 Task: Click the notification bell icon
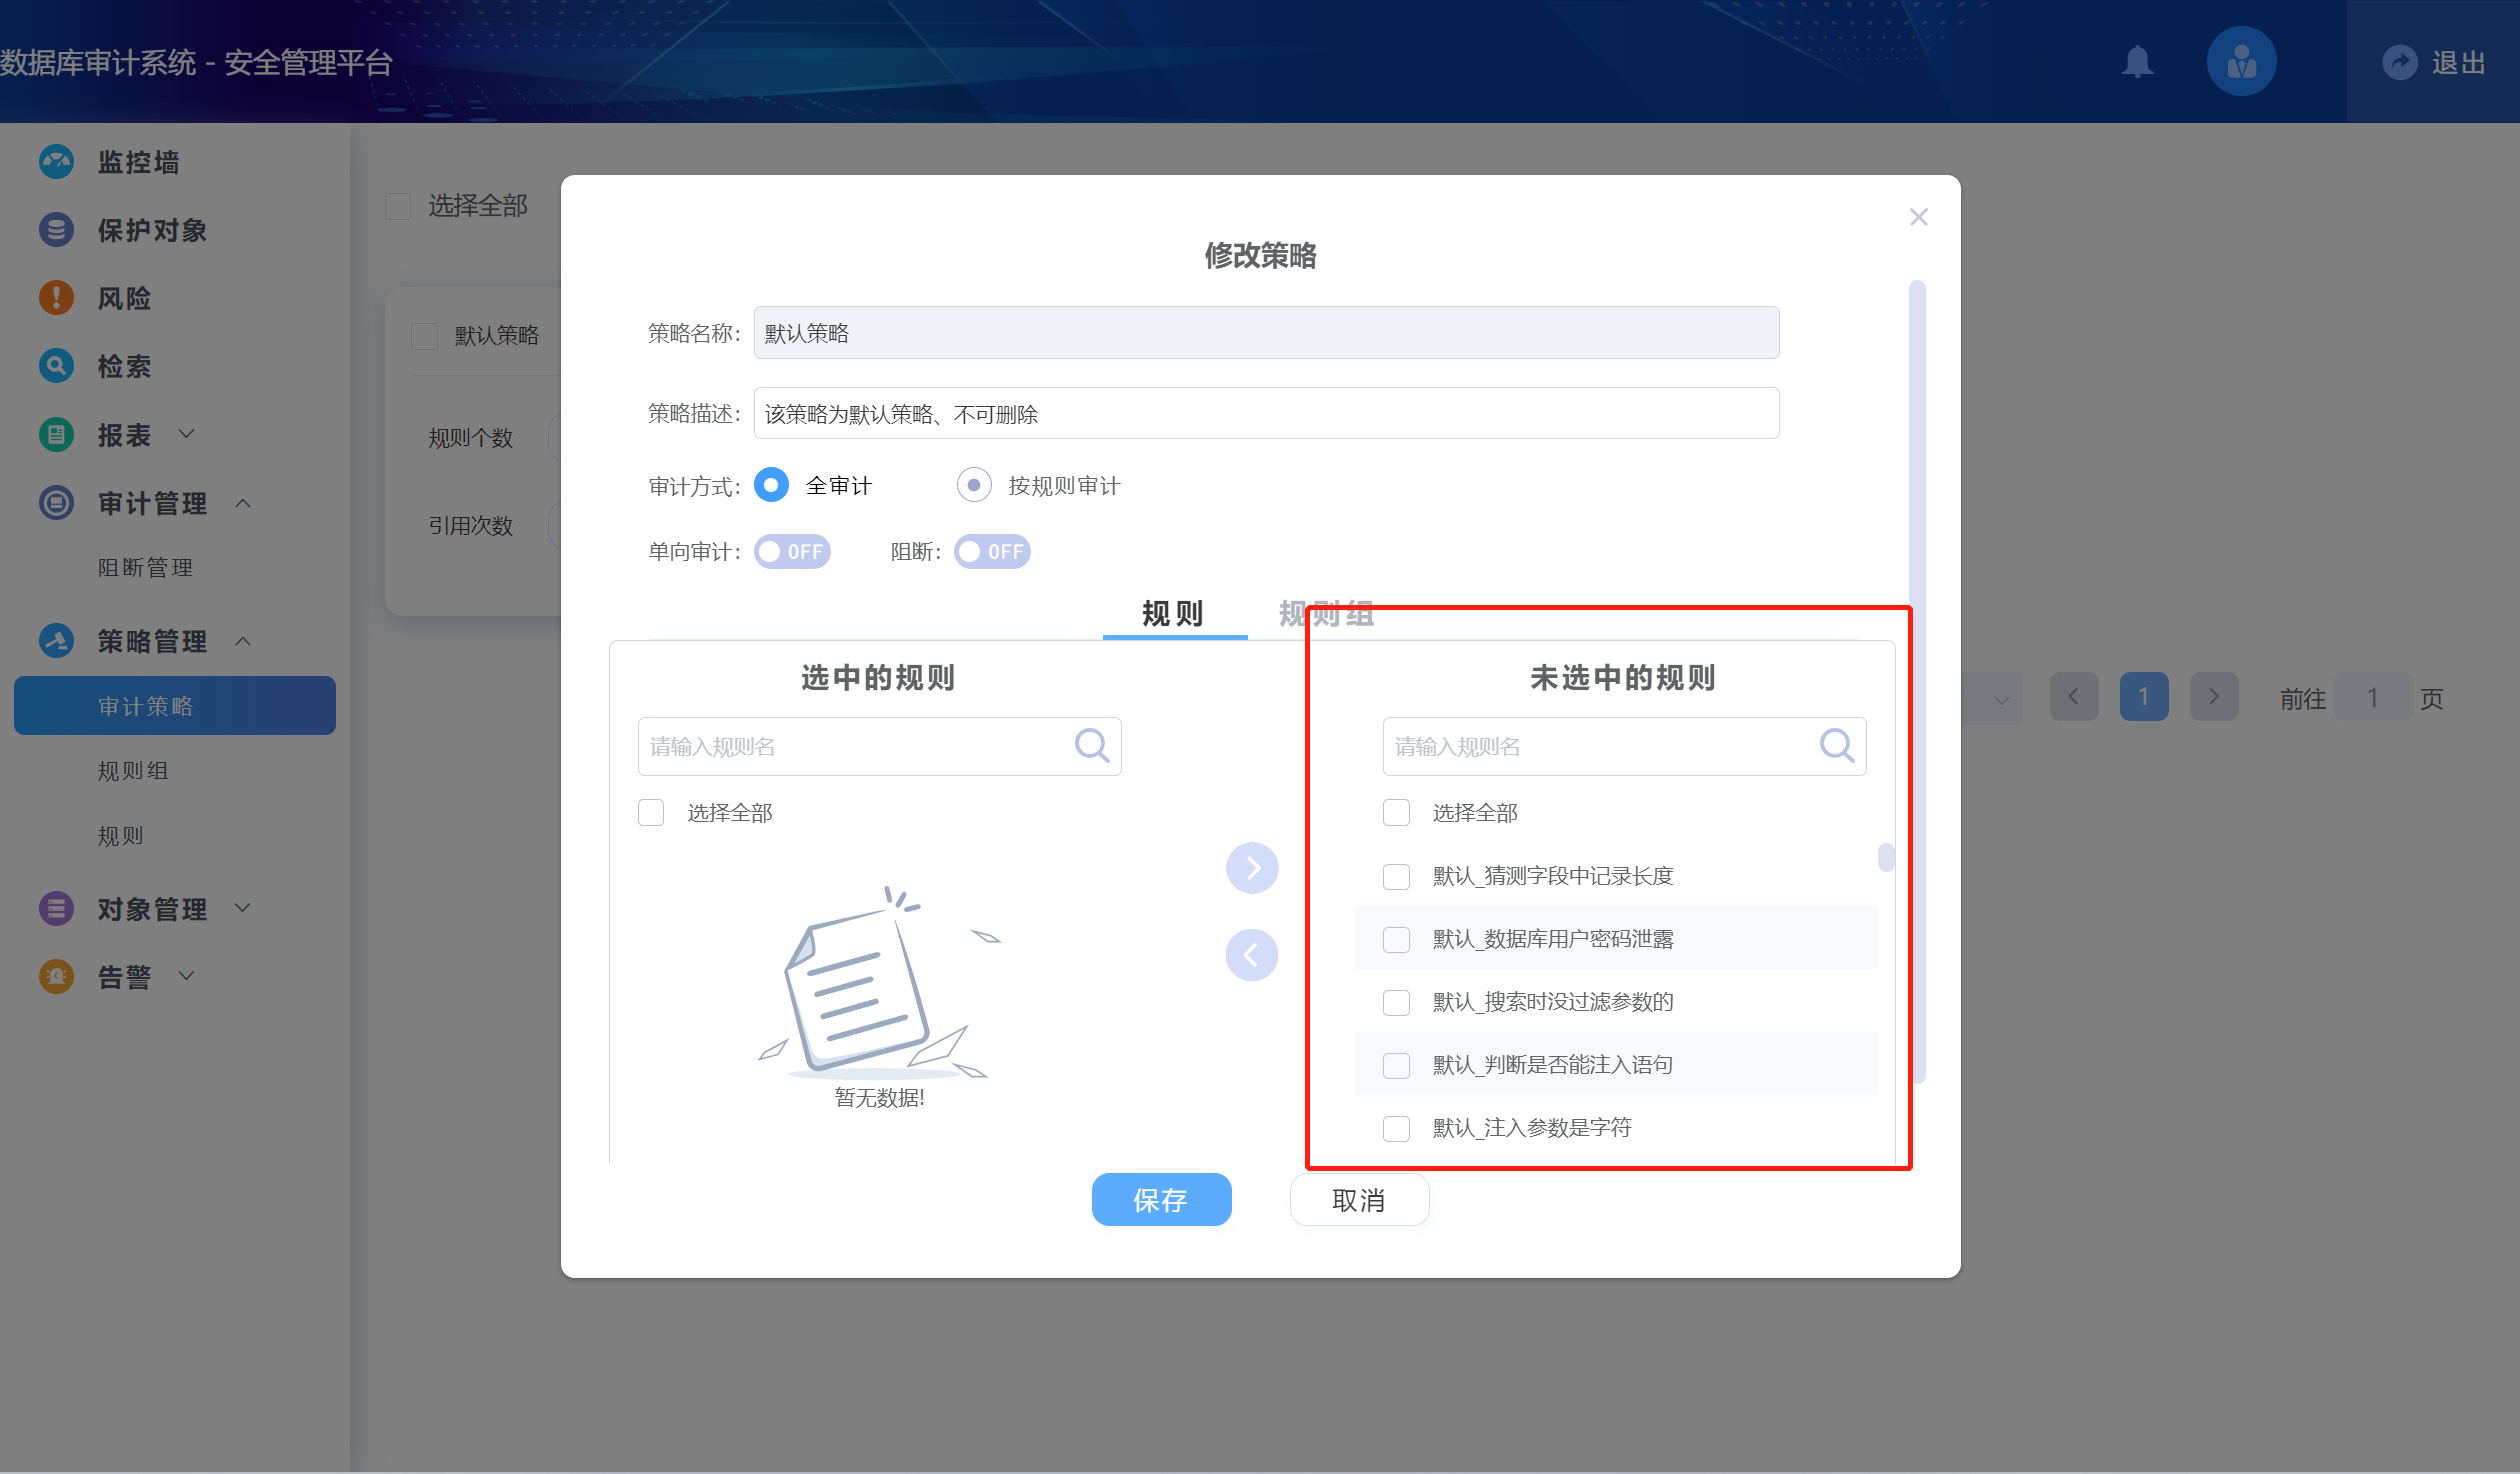[x=2137, y=62]
